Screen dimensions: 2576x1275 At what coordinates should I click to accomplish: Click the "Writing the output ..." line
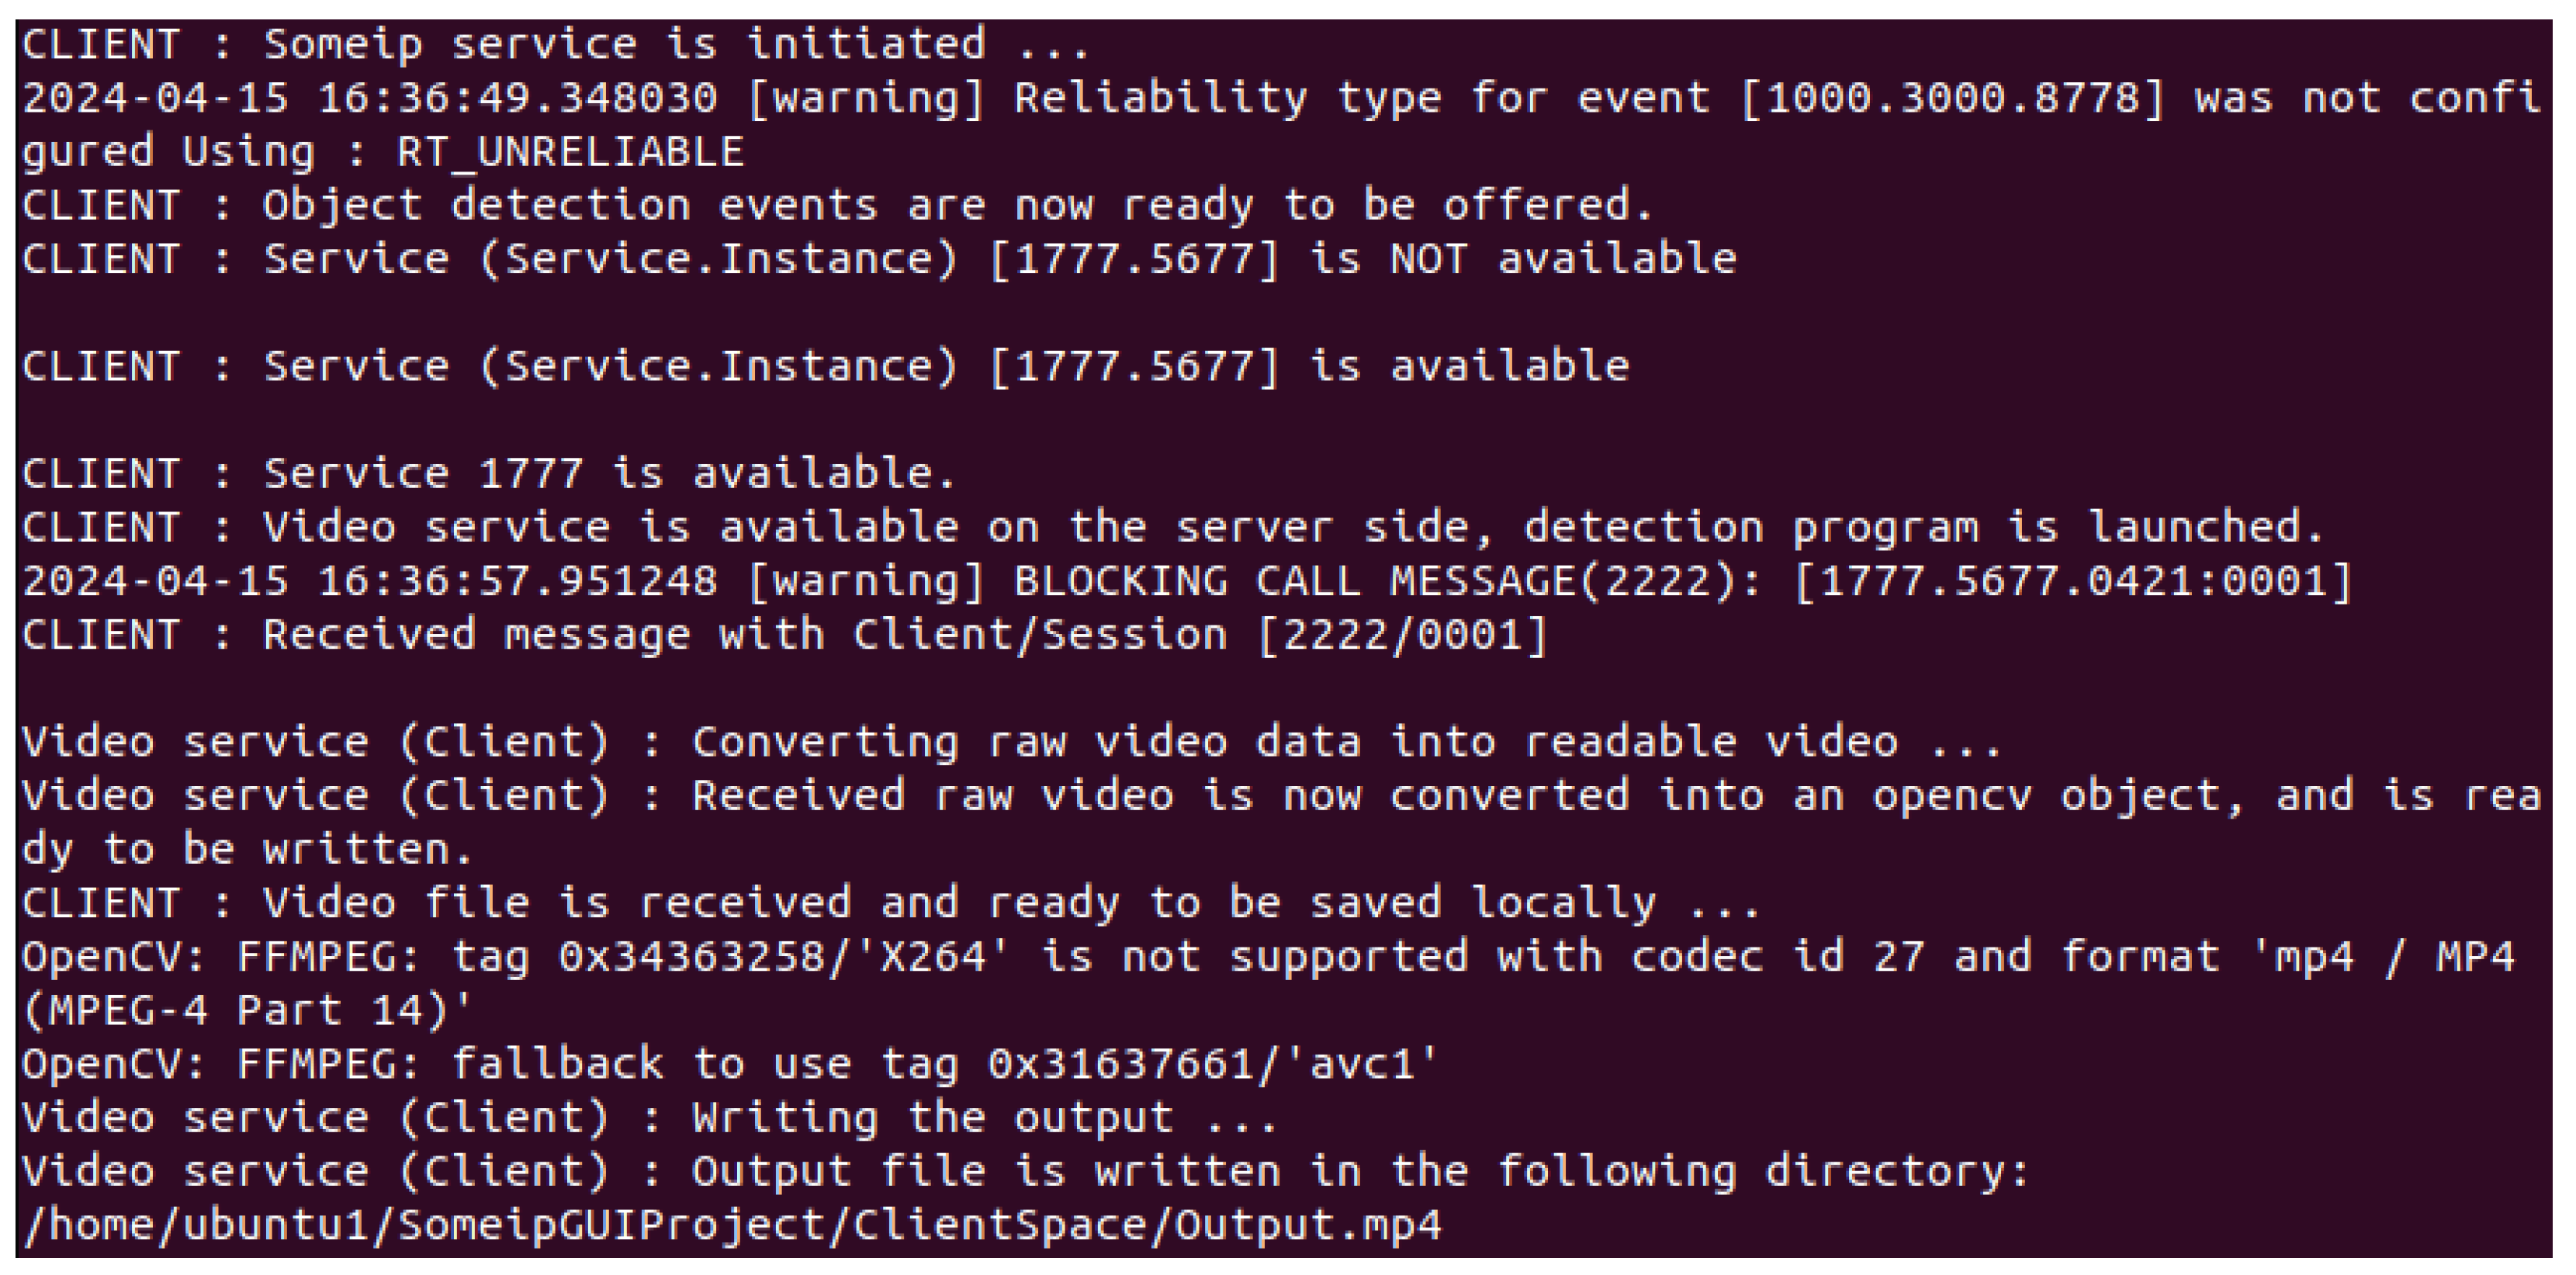(650, 1118)
